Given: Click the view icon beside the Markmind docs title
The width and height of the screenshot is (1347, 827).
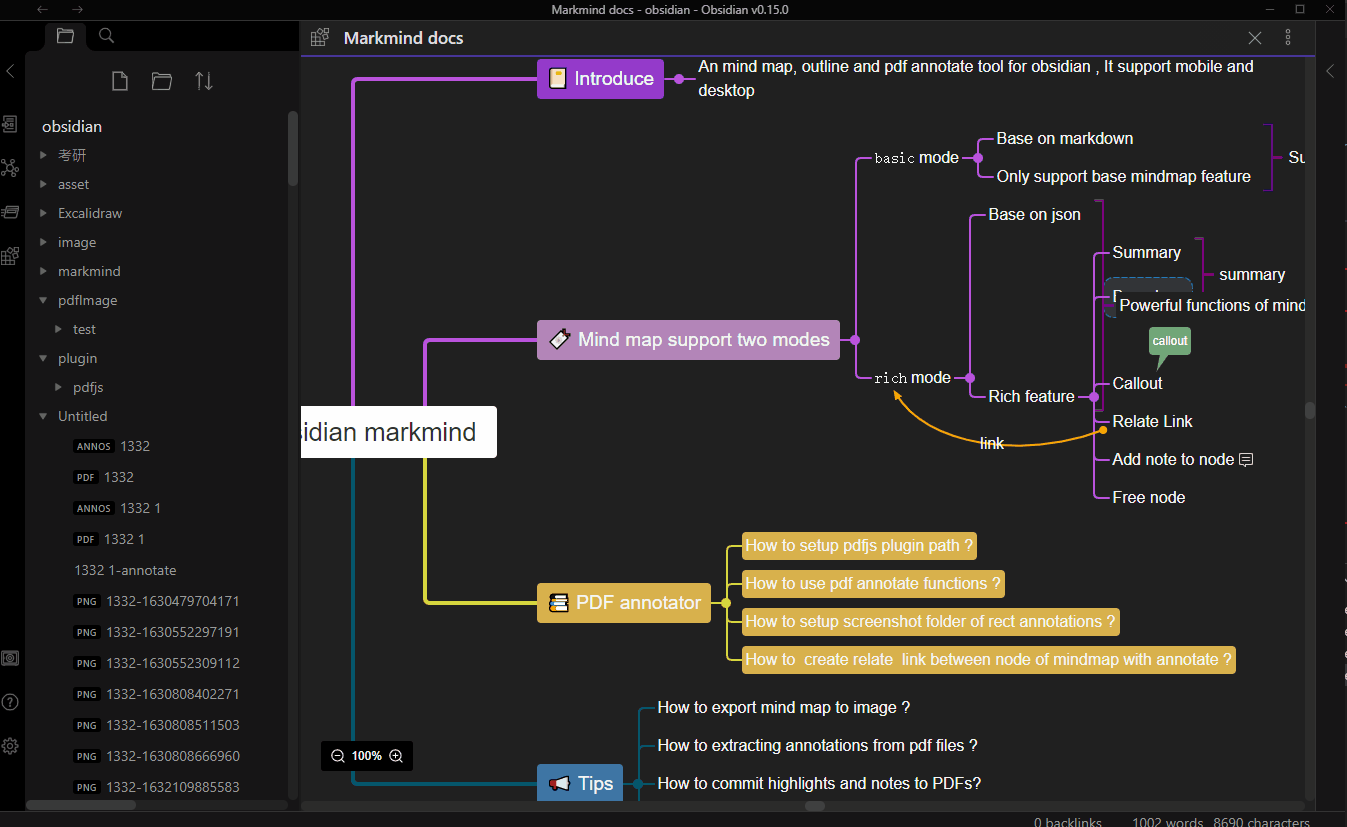Looking at the screenshot, I should click(320, 38).
